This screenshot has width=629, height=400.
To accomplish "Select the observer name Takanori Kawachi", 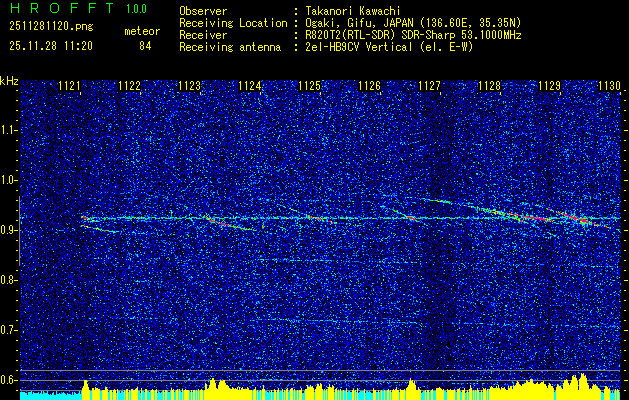I will (x=352, y=11).
